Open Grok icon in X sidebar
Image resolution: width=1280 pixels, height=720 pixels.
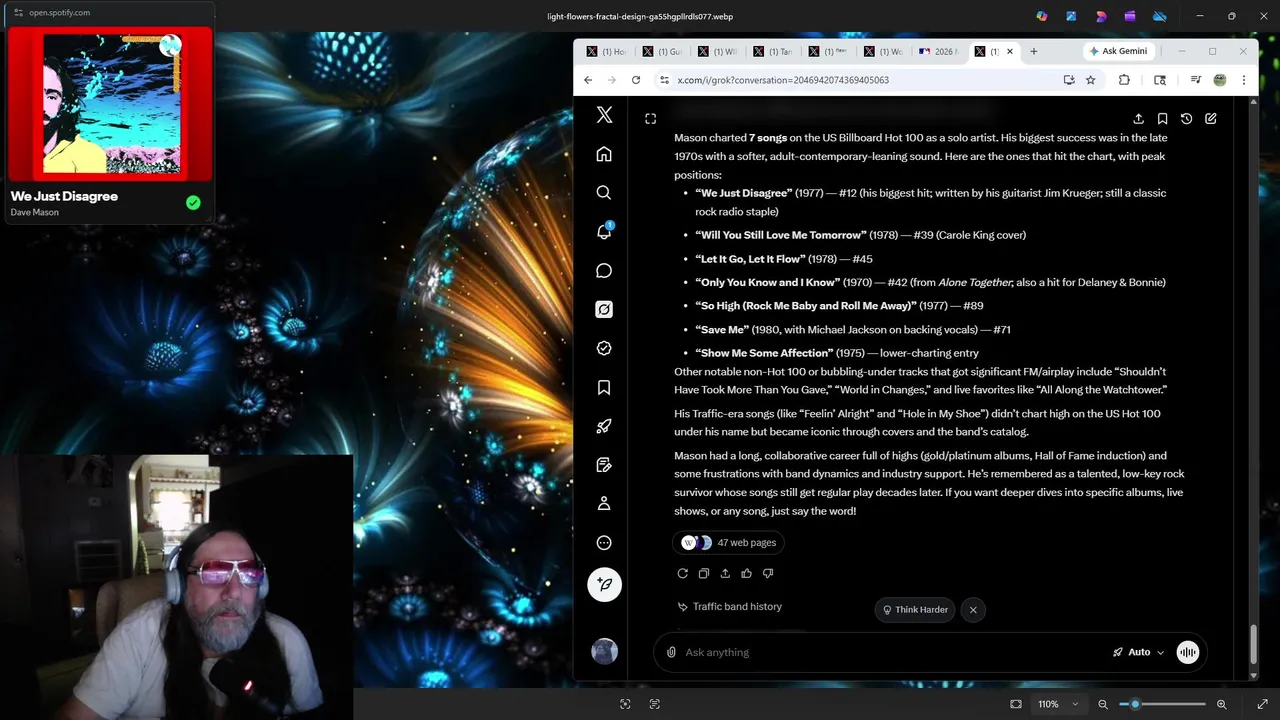click(x=604, y=310)
